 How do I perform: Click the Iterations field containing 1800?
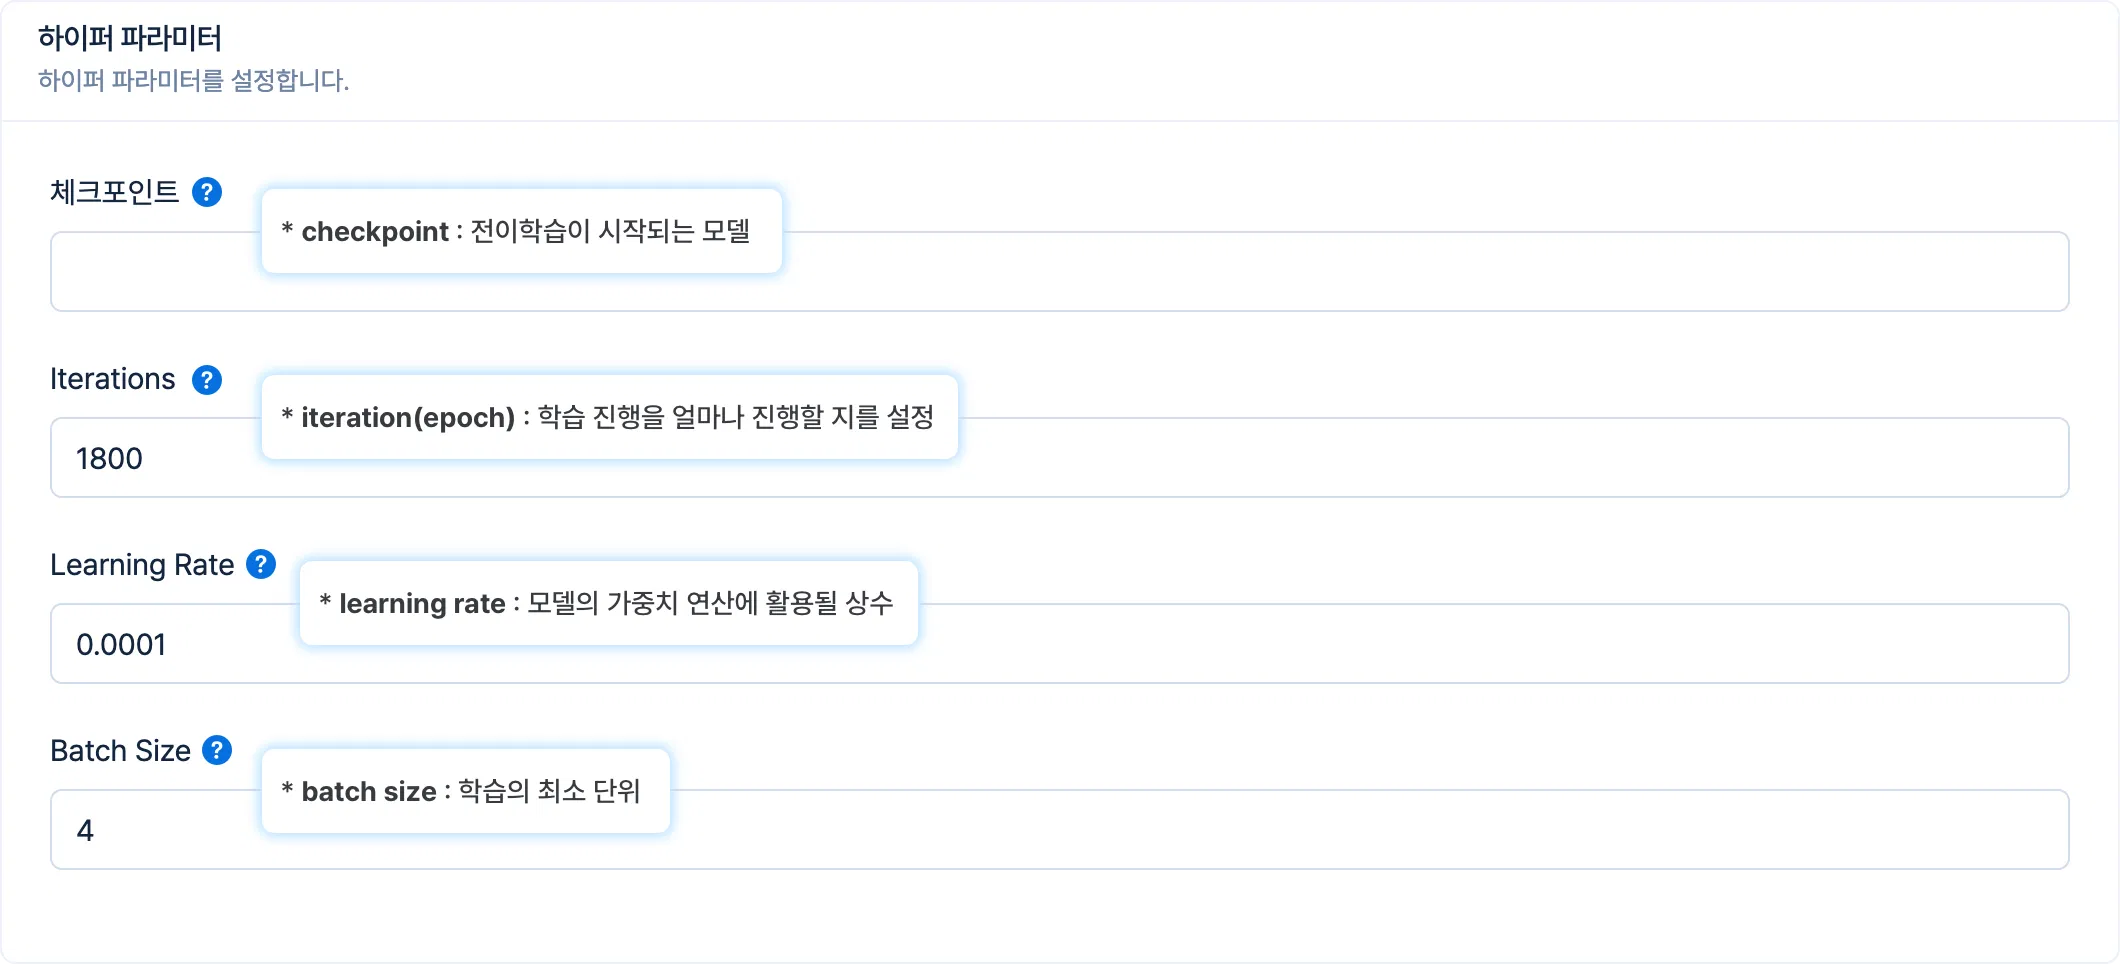coord(1400,458)
